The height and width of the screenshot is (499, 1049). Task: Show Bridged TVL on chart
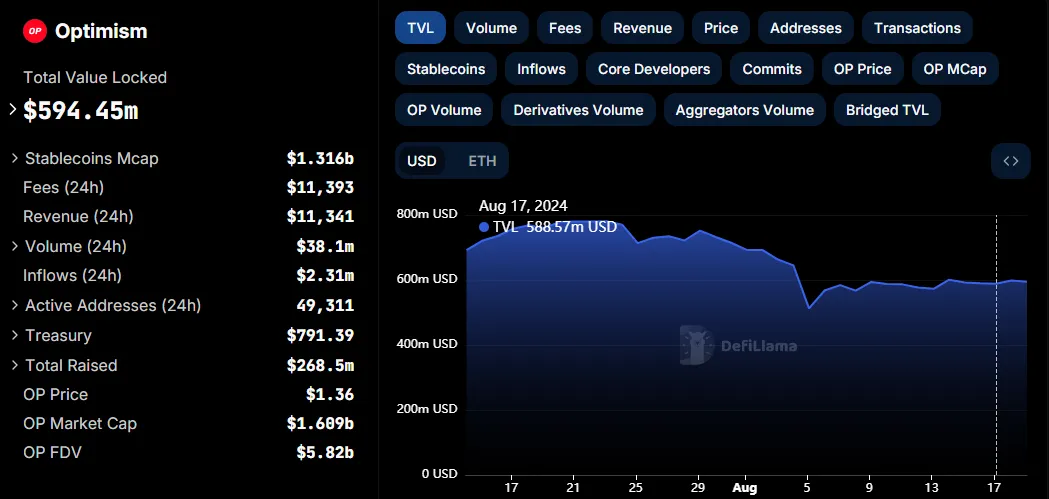[x=887, y=110]
